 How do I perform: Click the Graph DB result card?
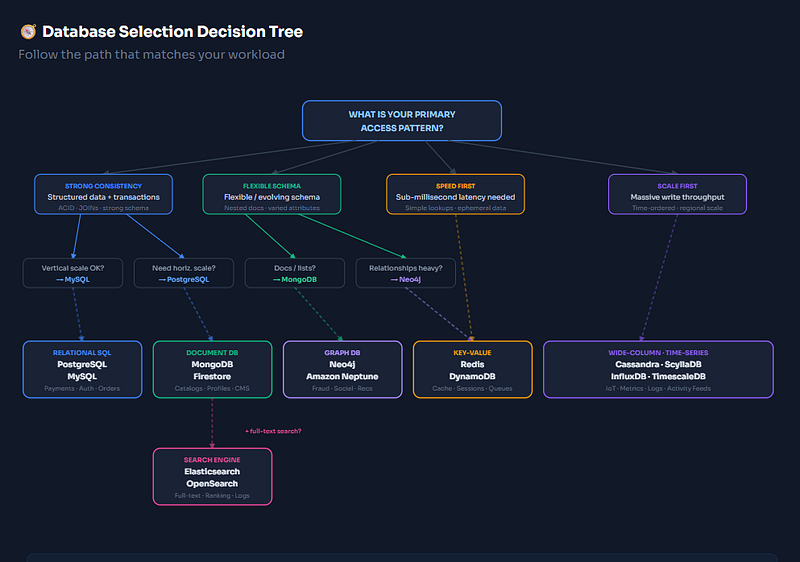pyautogui.click(x=342, y=370)
